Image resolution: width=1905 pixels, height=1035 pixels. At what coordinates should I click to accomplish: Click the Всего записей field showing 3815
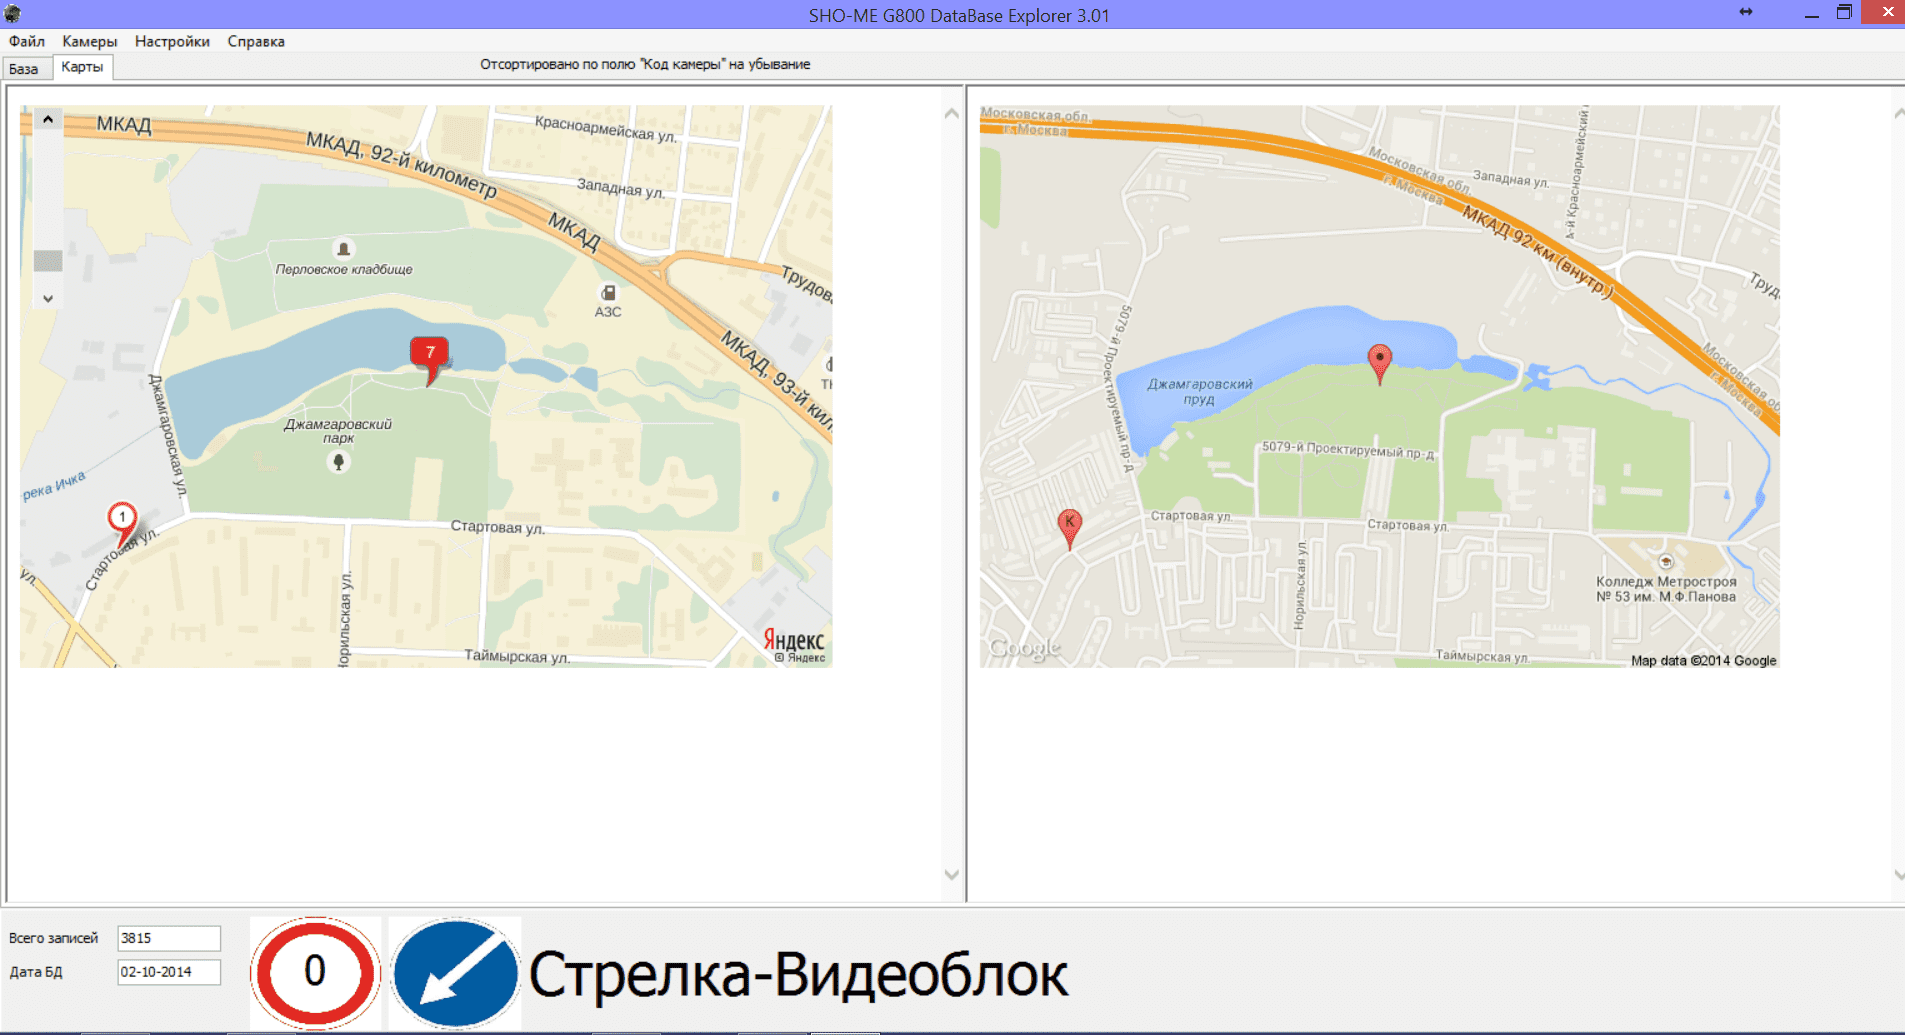point(169,938)
